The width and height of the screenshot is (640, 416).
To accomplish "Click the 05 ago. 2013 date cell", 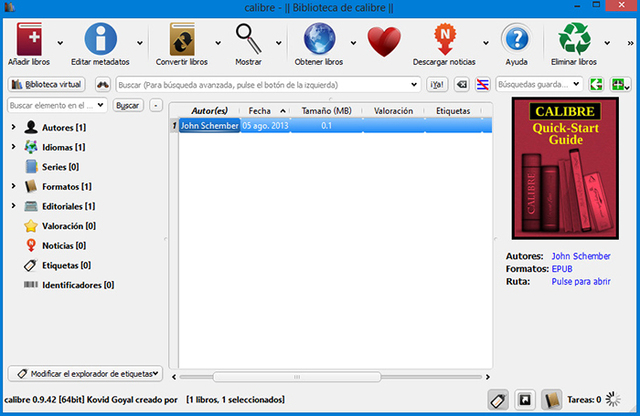I will click(265, 125).
